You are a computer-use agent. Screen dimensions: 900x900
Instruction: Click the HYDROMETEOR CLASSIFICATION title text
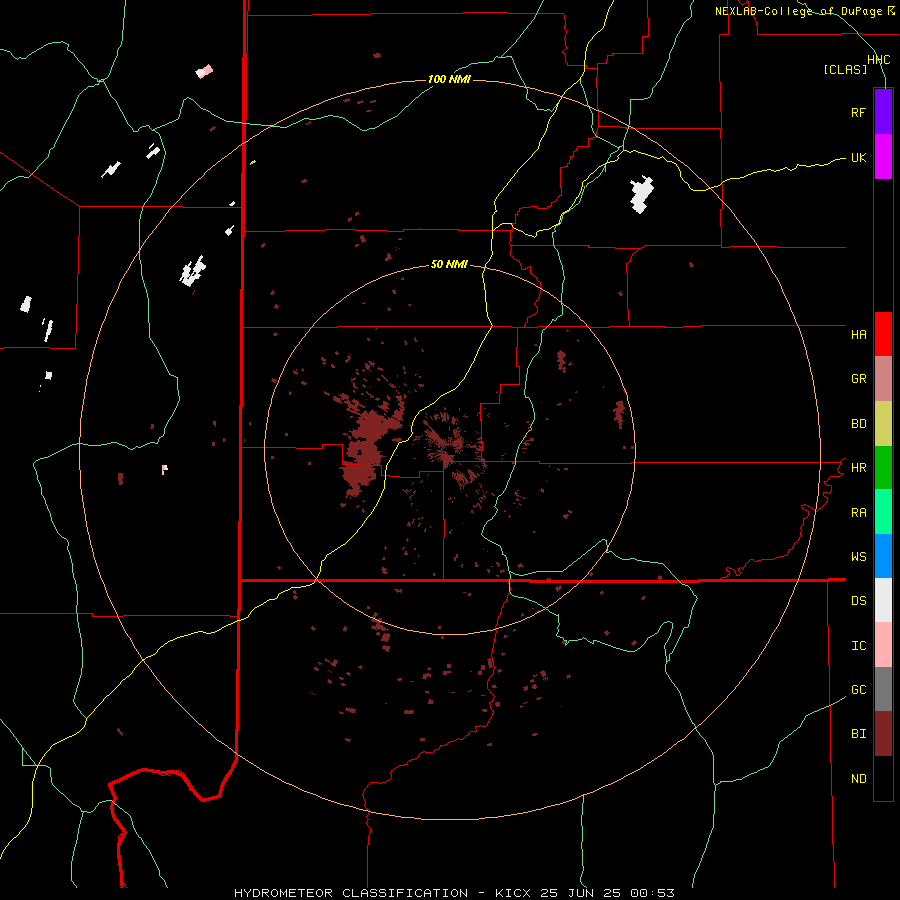pyautogui.click(x=351, y=893)
